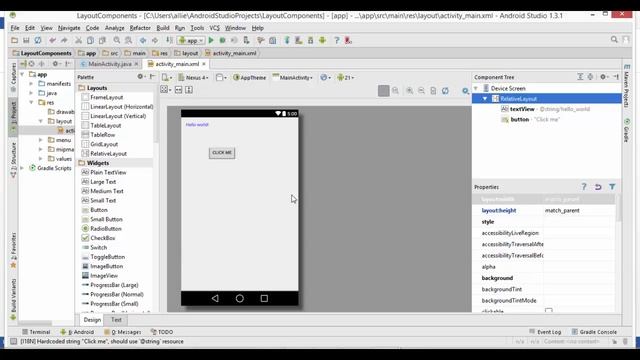Viewport: 640px width, 360px height.
Task: Open the Analyze menu
Action: [114, 28]
